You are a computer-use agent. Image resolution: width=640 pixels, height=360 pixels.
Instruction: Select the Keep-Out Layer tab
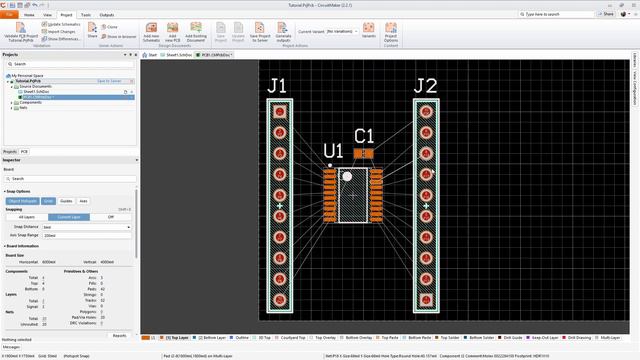(x=542, y=338)
